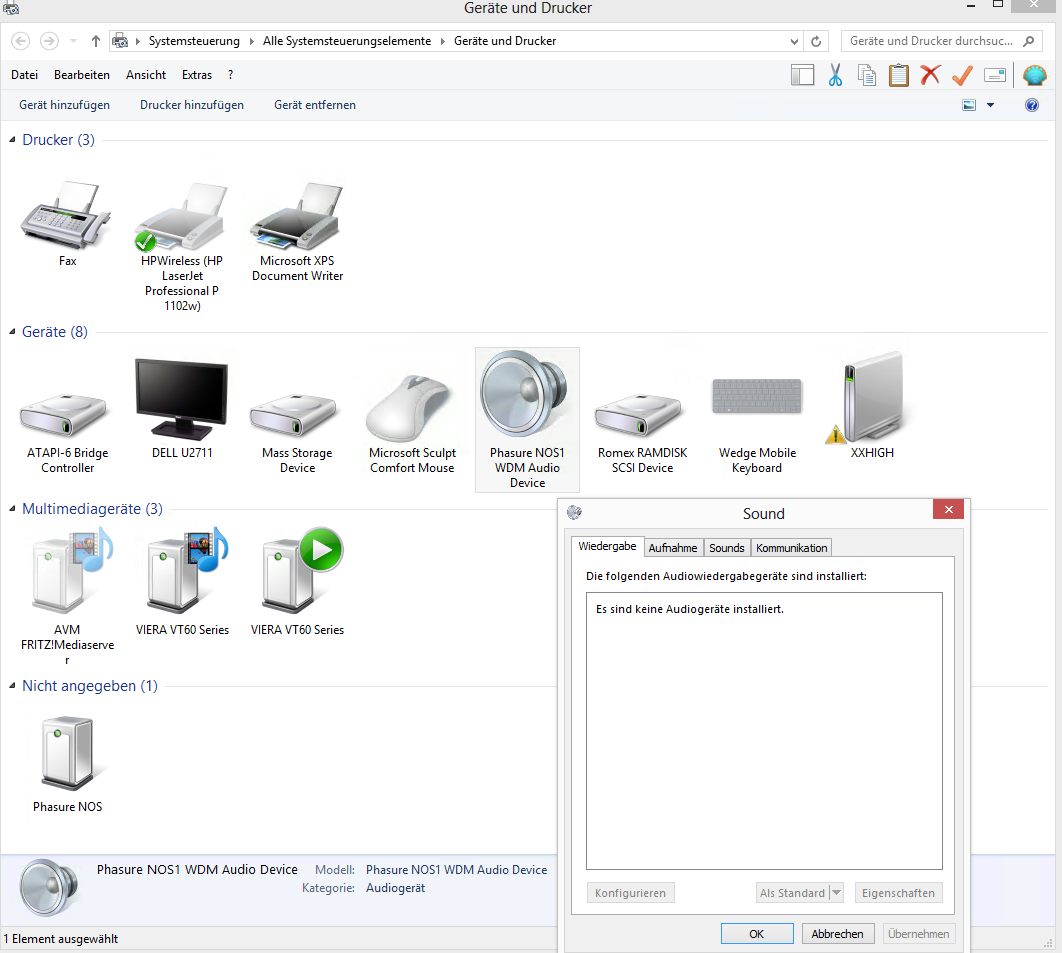This screenshot has width=1062, height=953.
Task: Click the Copy toolbar icon
Action: (867, 75)
